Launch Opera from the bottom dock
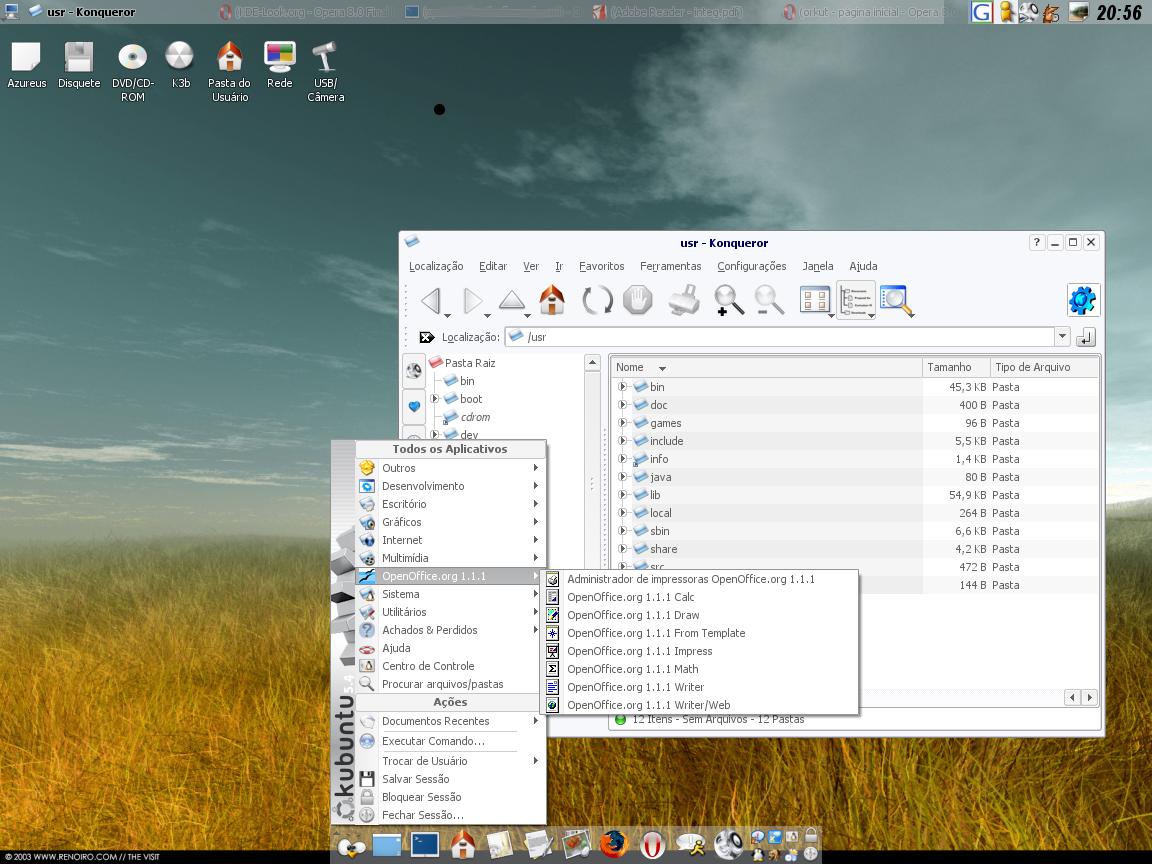 coord(652,845)
